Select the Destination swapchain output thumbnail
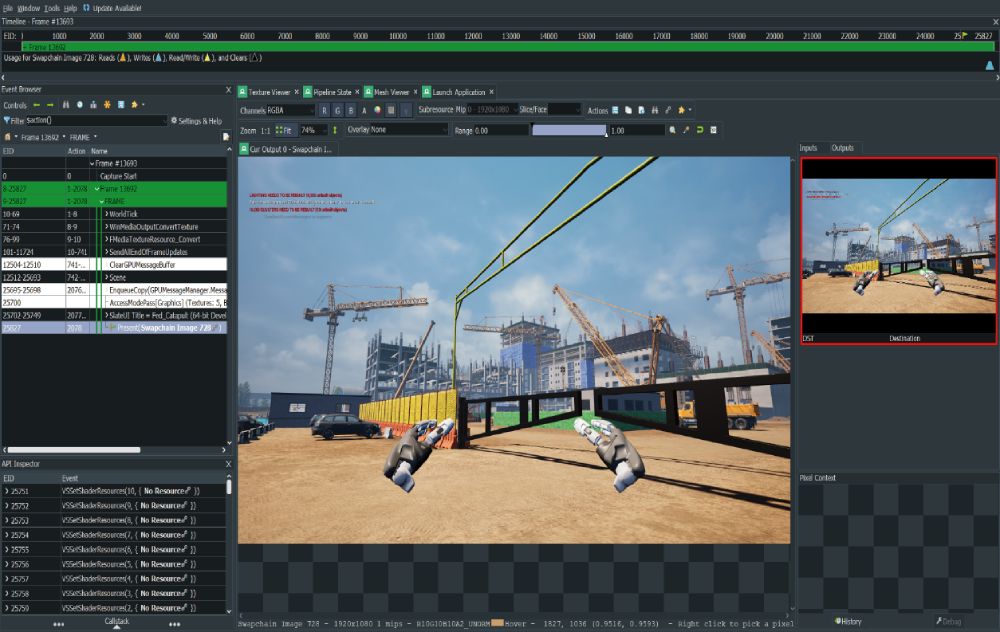This screenshot has height=632, width=1000. [x=898, y=251]
